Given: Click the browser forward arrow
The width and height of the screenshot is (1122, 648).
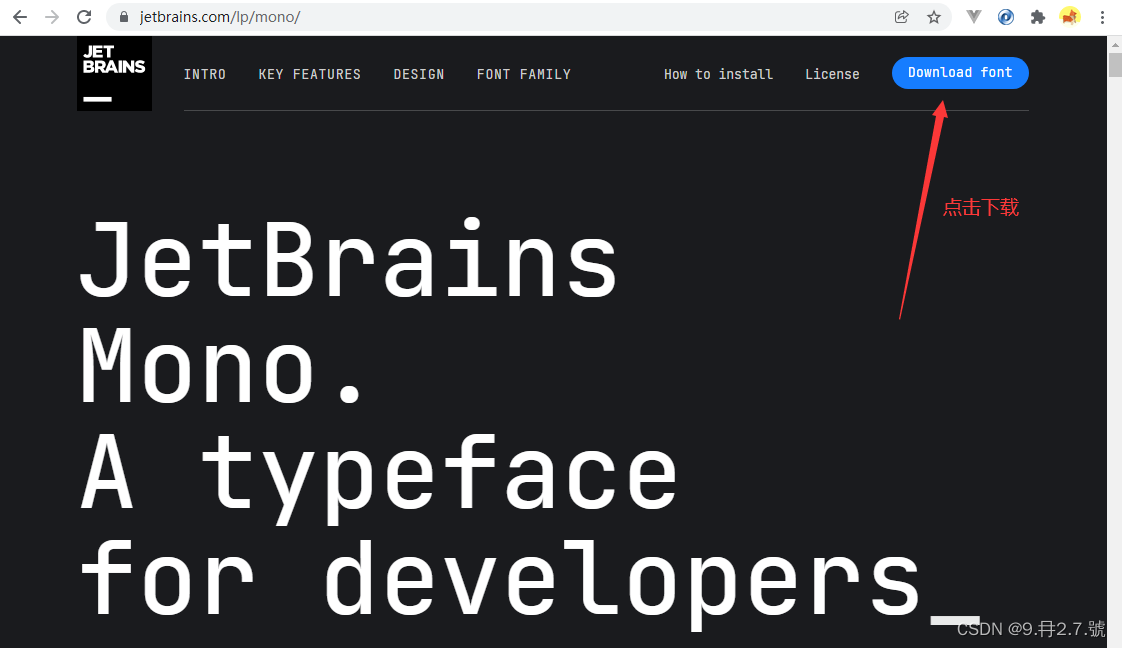Looking at the screenshot, I should pyautogui.click(x=52, y=17).
